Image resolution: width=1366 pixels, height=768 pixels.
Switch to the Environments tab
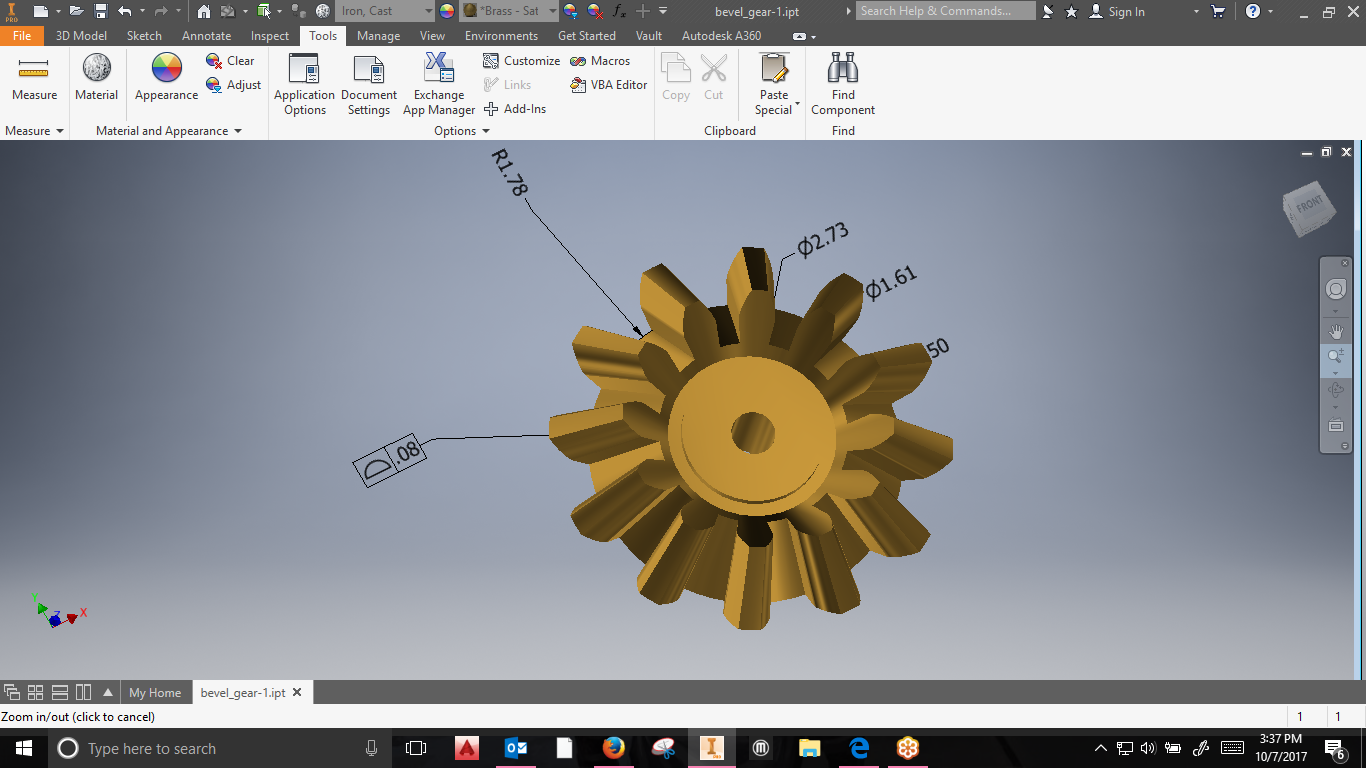[x=501, y=35]
